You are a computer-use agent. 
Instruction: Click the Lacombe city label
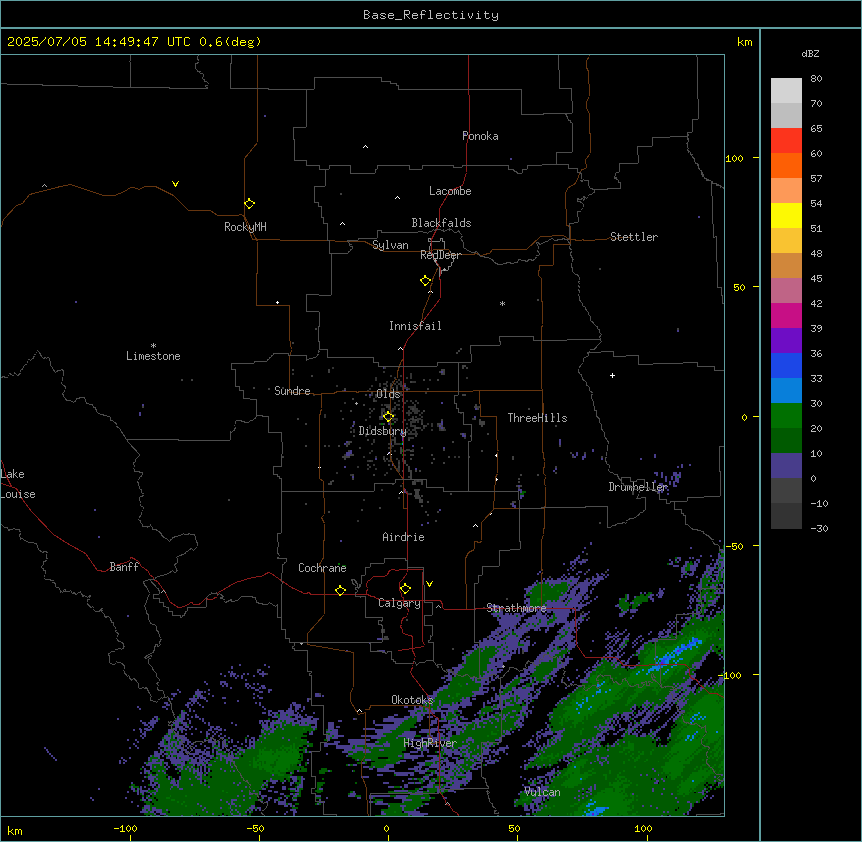pos(450,191)
